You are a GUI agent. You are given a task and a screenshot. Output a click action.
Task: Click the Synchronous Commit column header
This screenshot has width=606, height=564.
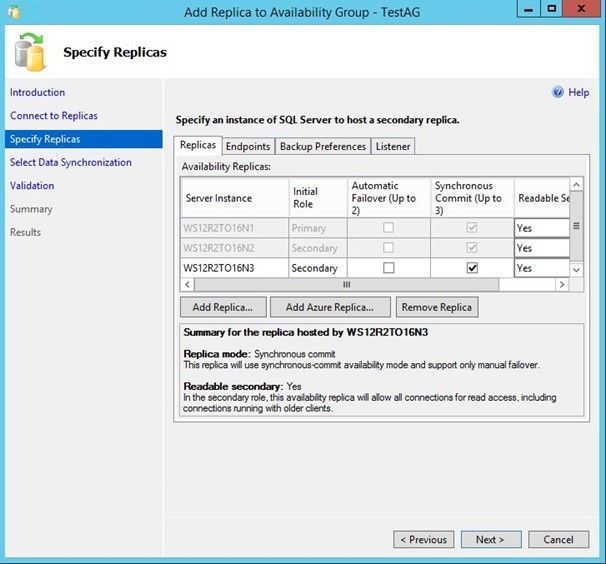pos(472,198)
